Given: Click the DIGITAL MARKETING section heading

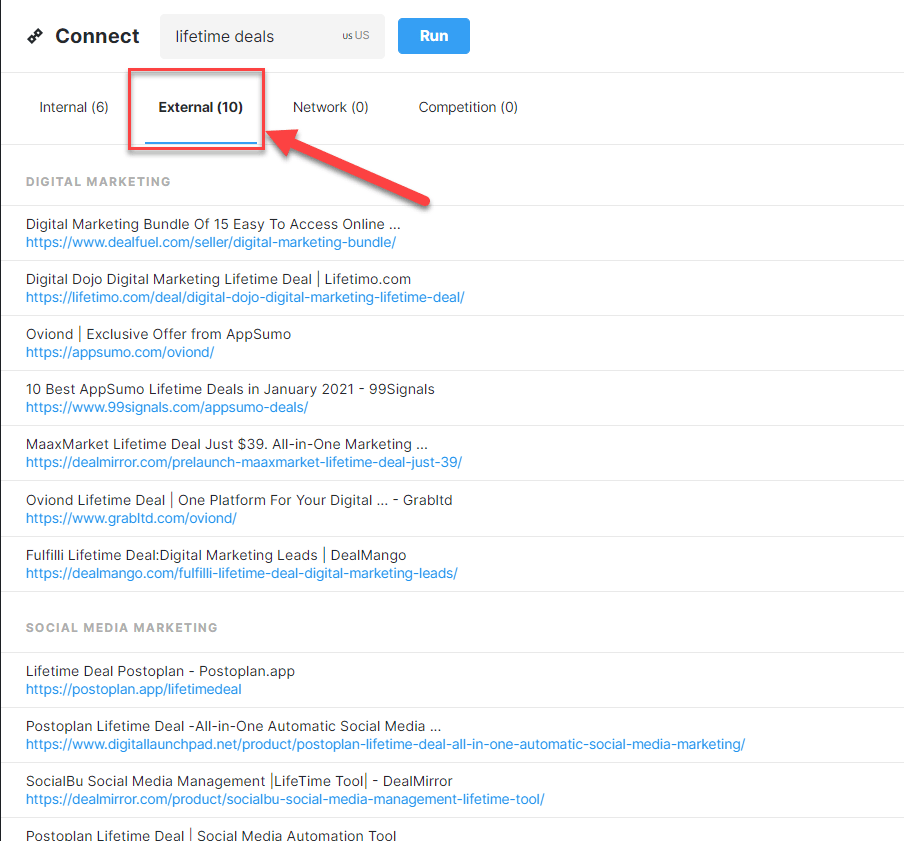Looking at the screenshot, I should point(99,182).
